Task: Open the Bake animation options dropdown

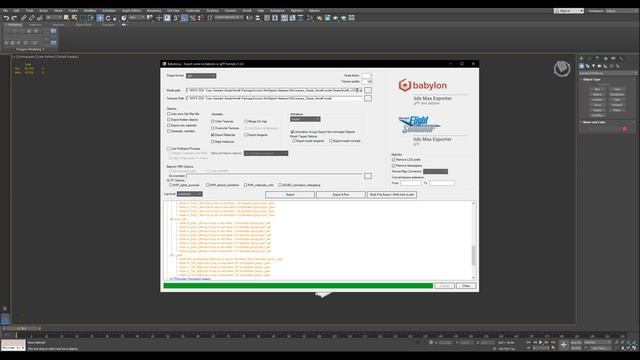Action: [266, 153]
